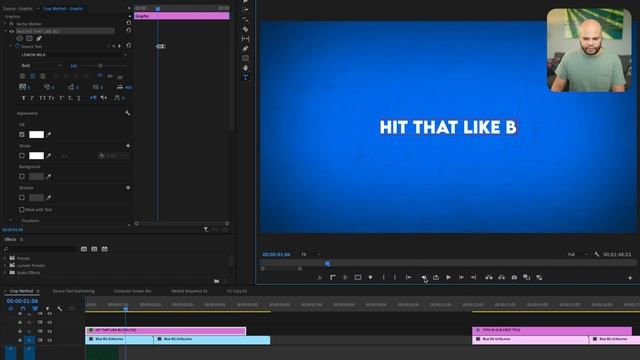Add another stroke with plus icon
Image resolution: width=640 pixels, height=360 pixels.
click(x=128, y=146)
